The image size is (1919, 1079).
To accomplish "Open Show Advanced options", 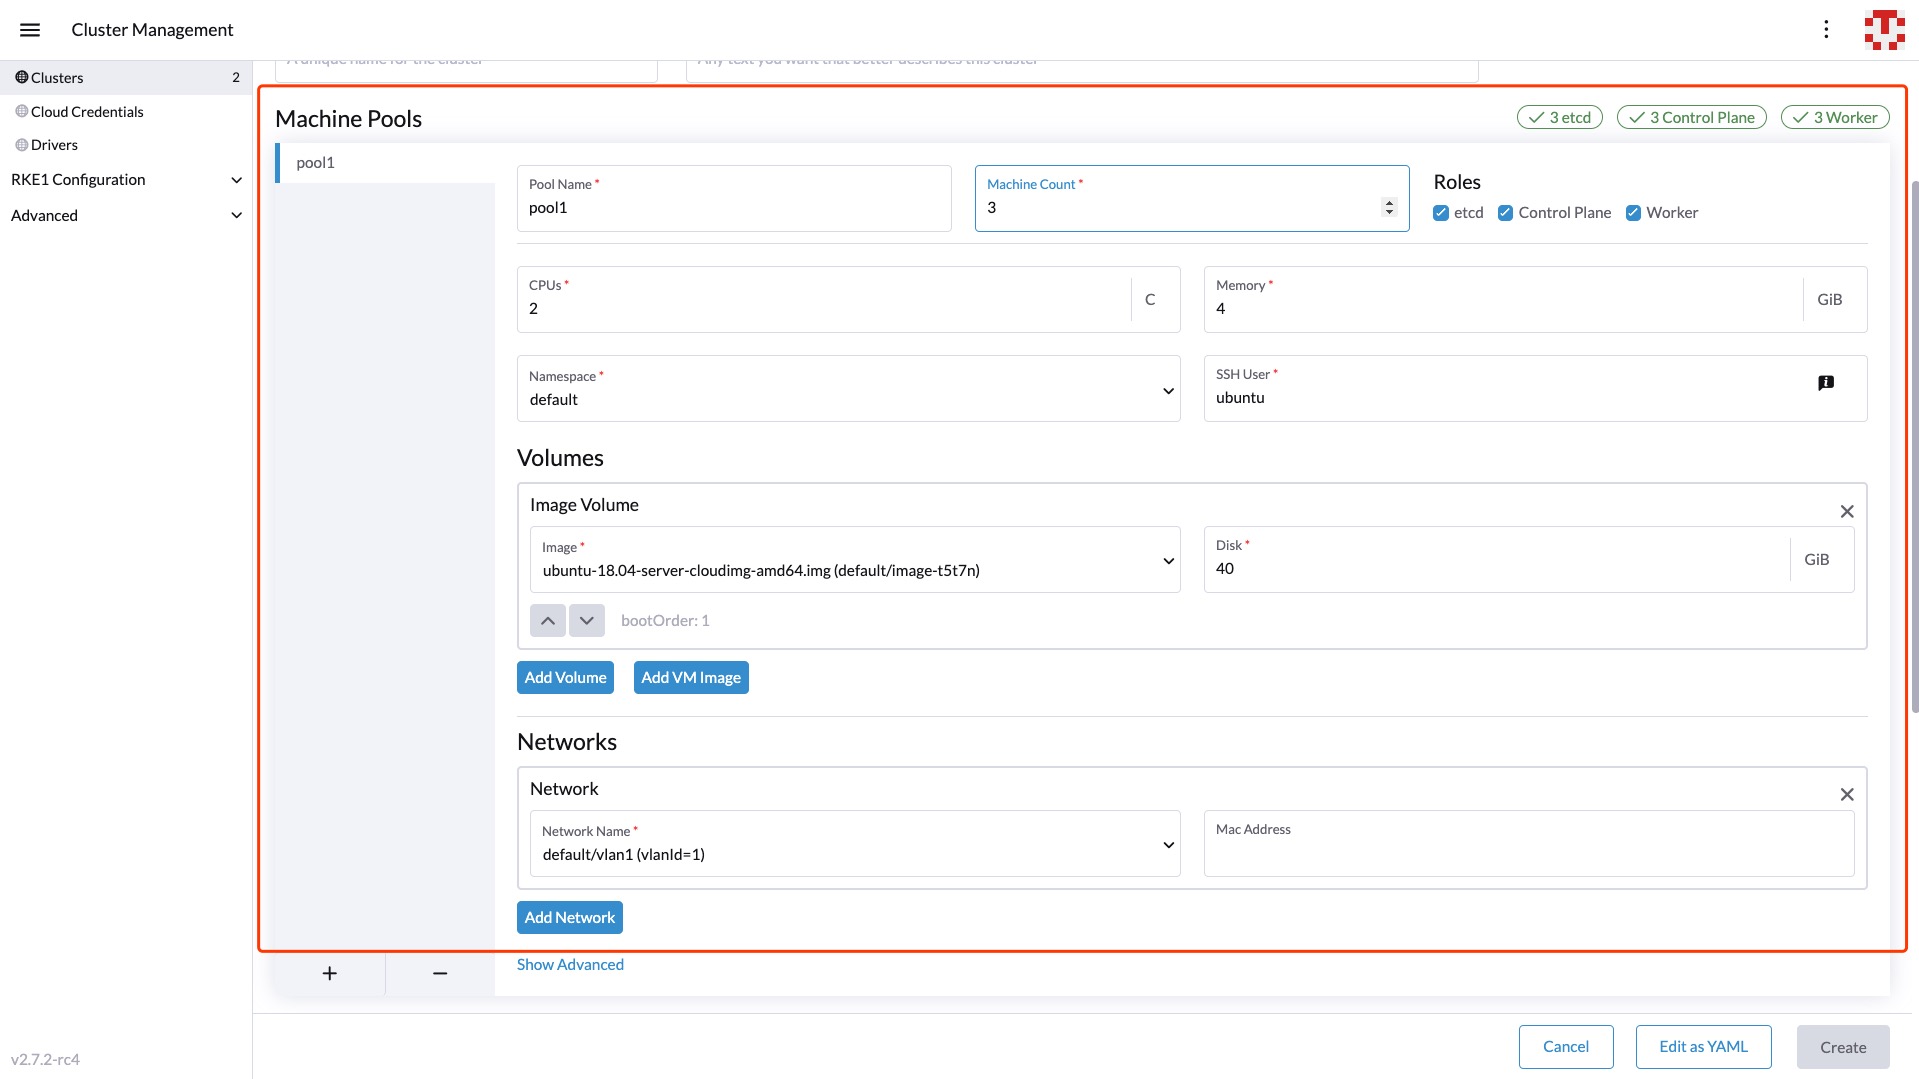I will [569, 964].
